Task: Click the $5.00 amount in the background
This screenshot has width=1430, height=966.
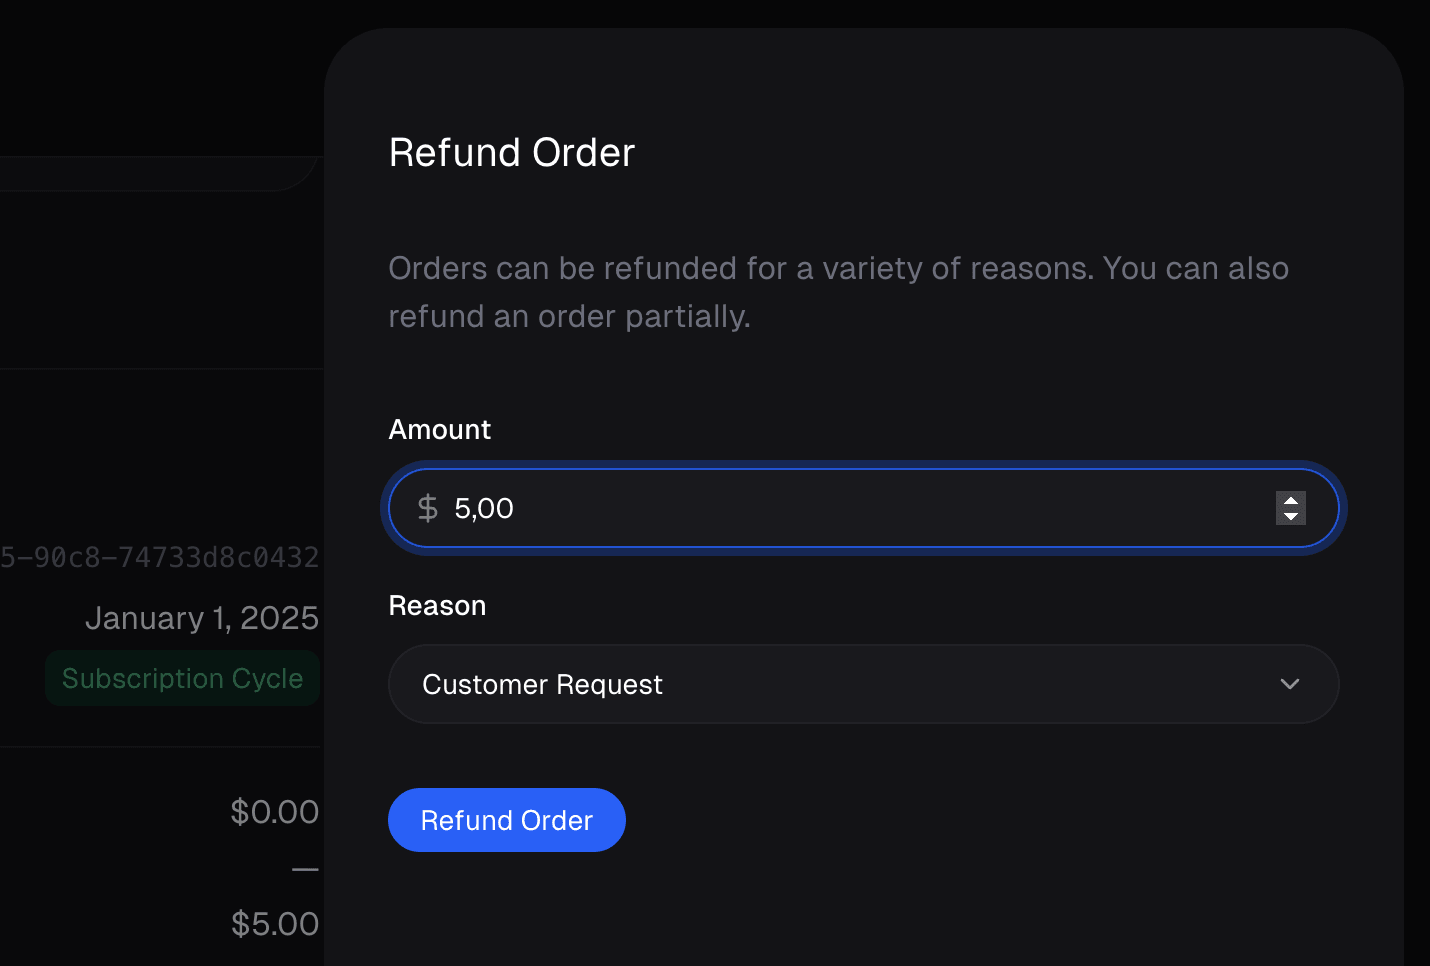Action: (x=275, y=924)
